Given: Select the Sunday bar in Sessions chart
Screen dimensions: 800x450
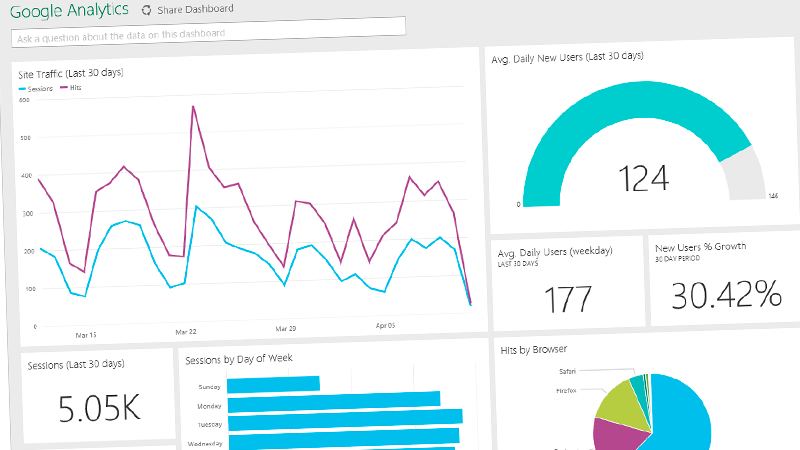Looking at the screenshot, I should [x=273, y=384].
